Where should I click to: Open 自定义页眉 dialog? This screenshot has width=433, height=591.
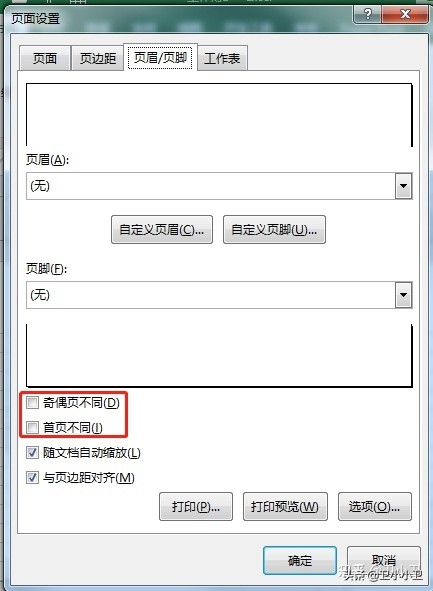pyautogui.click(x=162, y=230)
